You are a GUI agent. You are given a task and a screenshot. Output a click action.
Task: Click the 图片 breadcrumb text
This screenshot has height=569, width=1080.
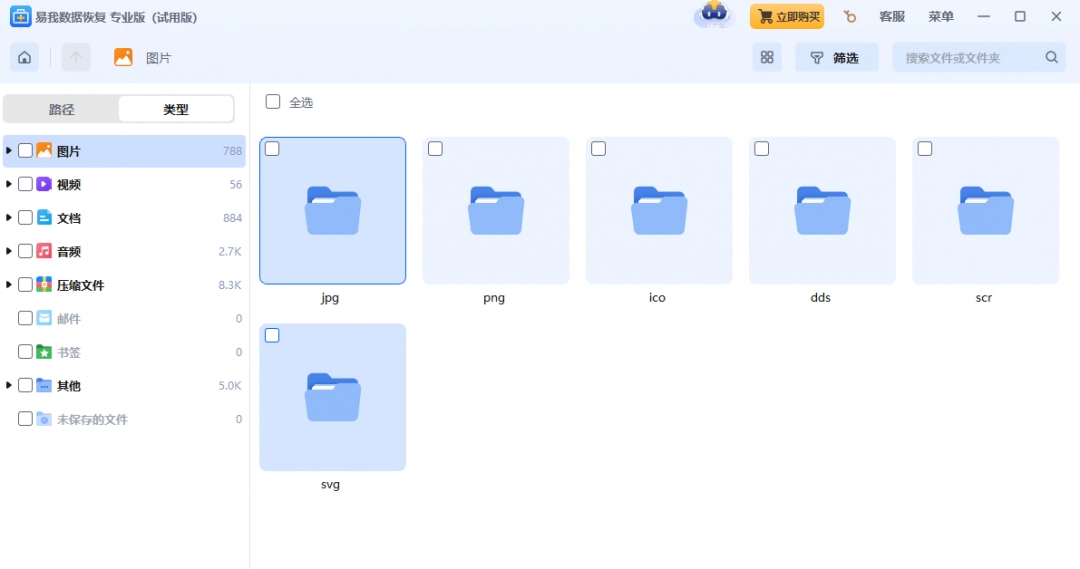point(158,58)
